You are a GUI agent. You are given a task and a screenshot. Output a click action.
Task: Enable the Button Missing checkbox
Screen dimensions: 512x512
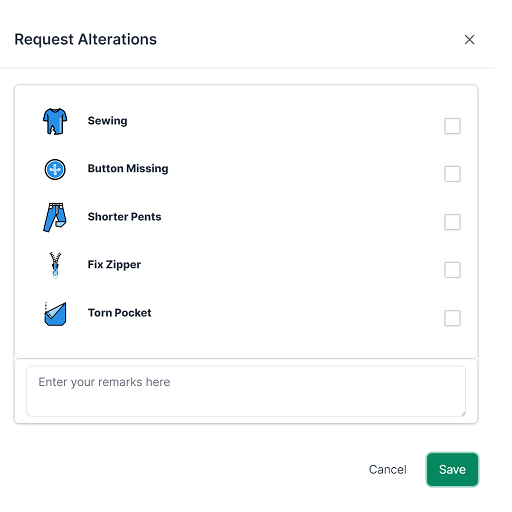[452, 174]
